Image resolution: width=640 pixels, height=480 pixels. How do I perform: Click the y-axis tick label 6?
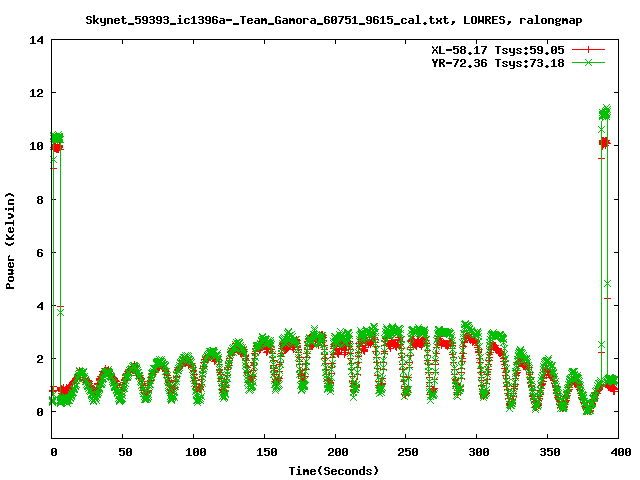pyautogui.click(x=40, y=253)
